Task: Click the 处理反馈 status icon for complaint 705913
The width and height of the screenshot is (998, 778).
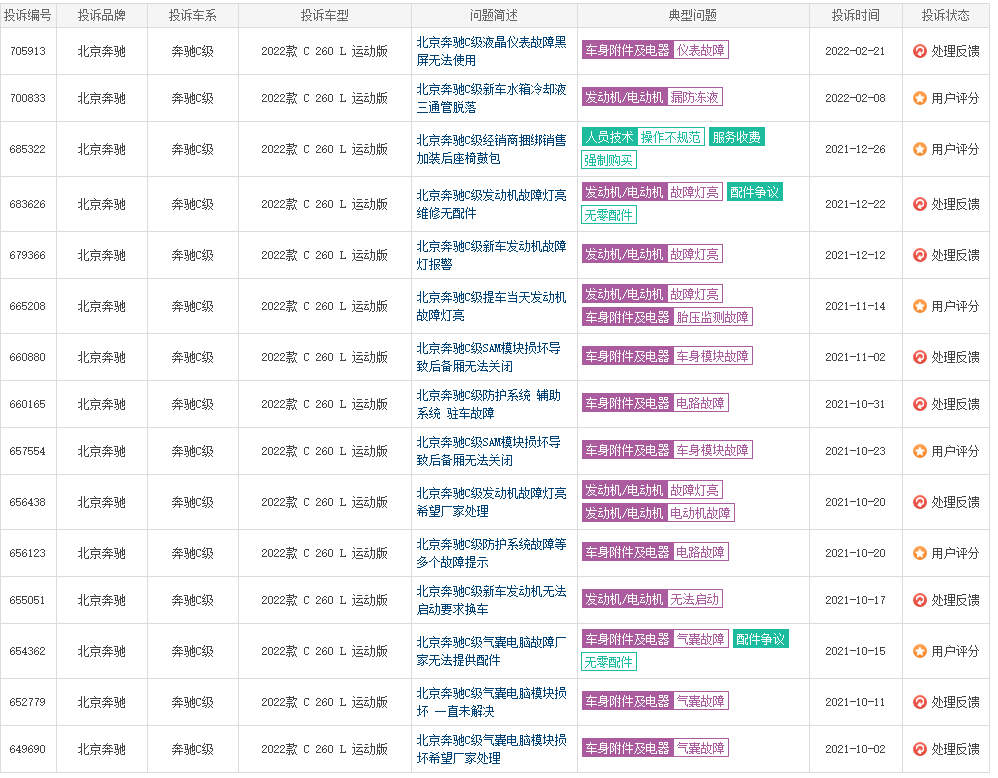Action: point(919,51)
